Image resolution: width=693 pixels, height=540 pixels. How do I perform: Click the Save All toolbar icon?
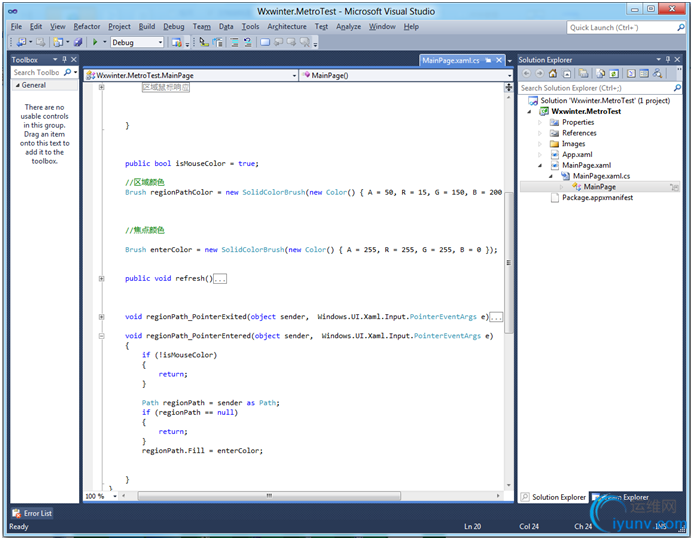pyautogui.click(x=78, y=43)
